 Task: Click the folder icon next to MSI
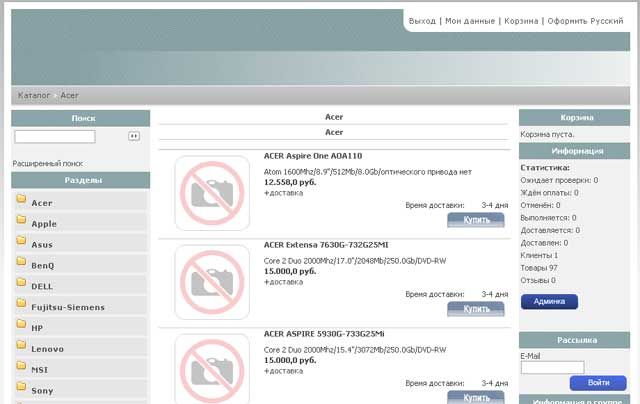click(x=21, y=366)
